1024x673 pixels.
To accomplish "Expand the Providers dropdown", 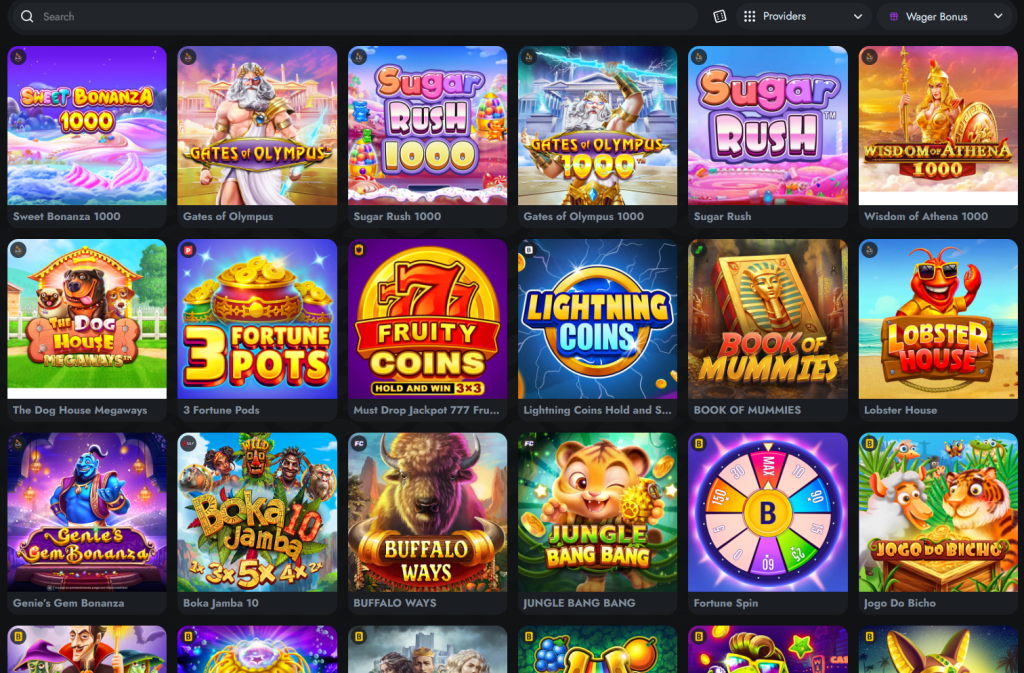I will [803, 16].
